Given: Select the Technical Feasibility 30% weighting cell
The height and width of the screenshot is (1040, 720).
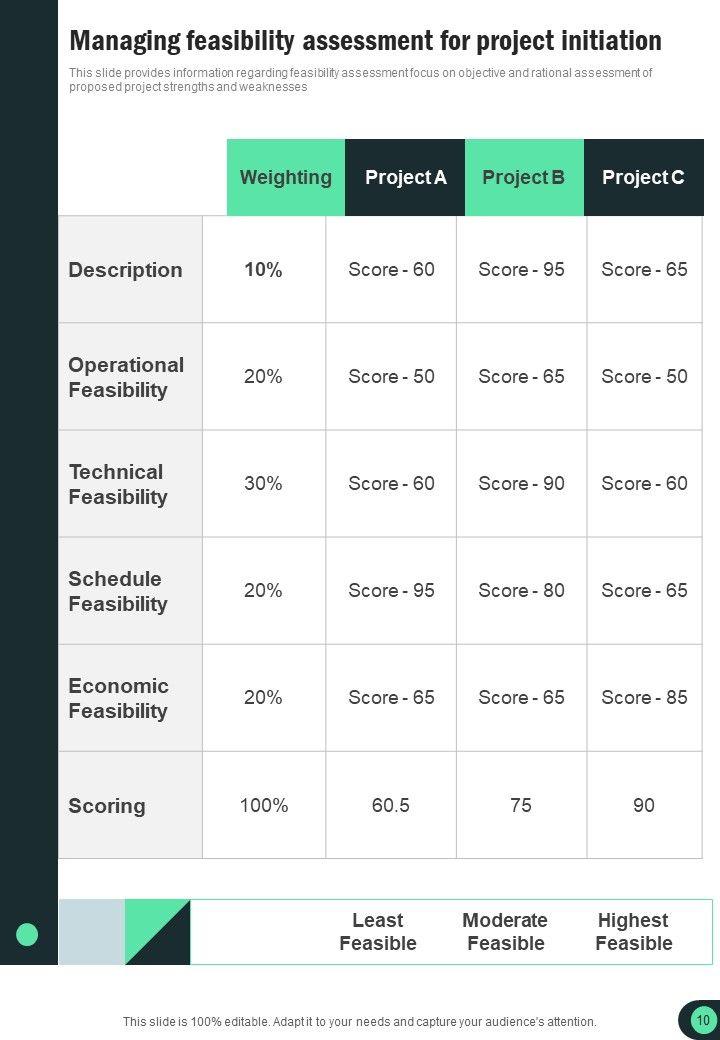Looking at the screenshot, I should click(x=263, y=484).
